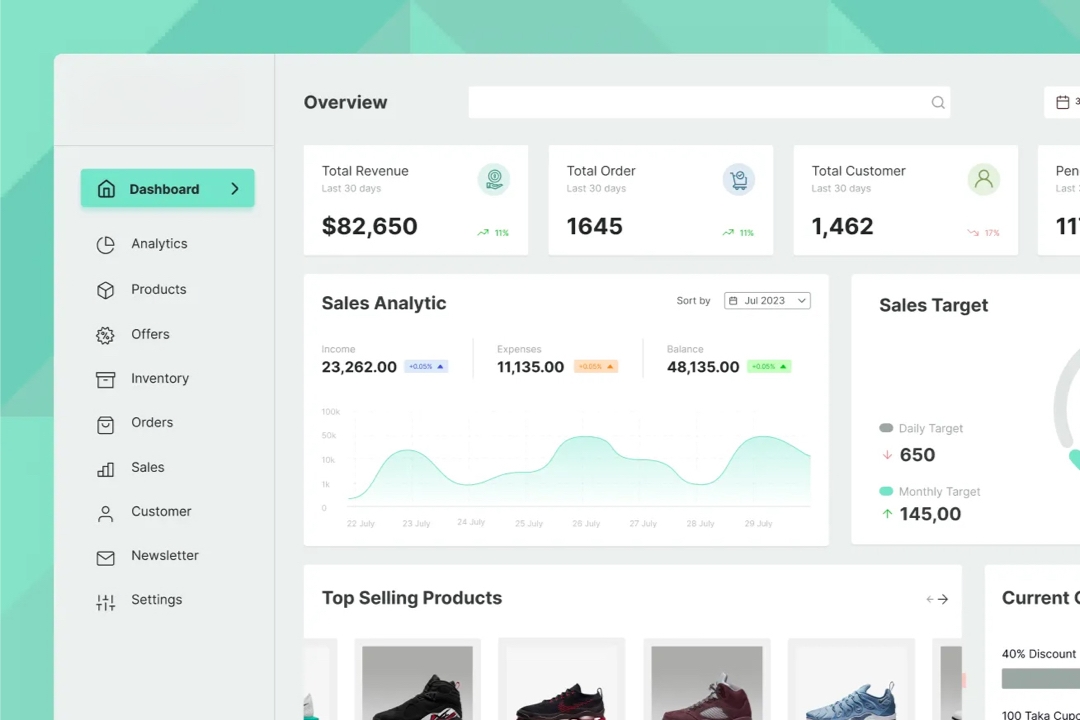Screen dimensions: 1080x720
Task: Open the Products menu item
Action: [158, 289]
